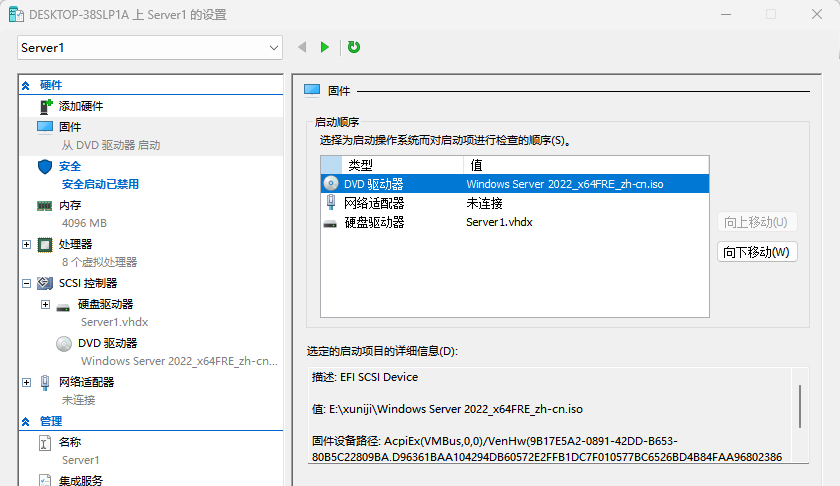
Task: Click the 安全 shield icon
Action: tap(45, 166)
